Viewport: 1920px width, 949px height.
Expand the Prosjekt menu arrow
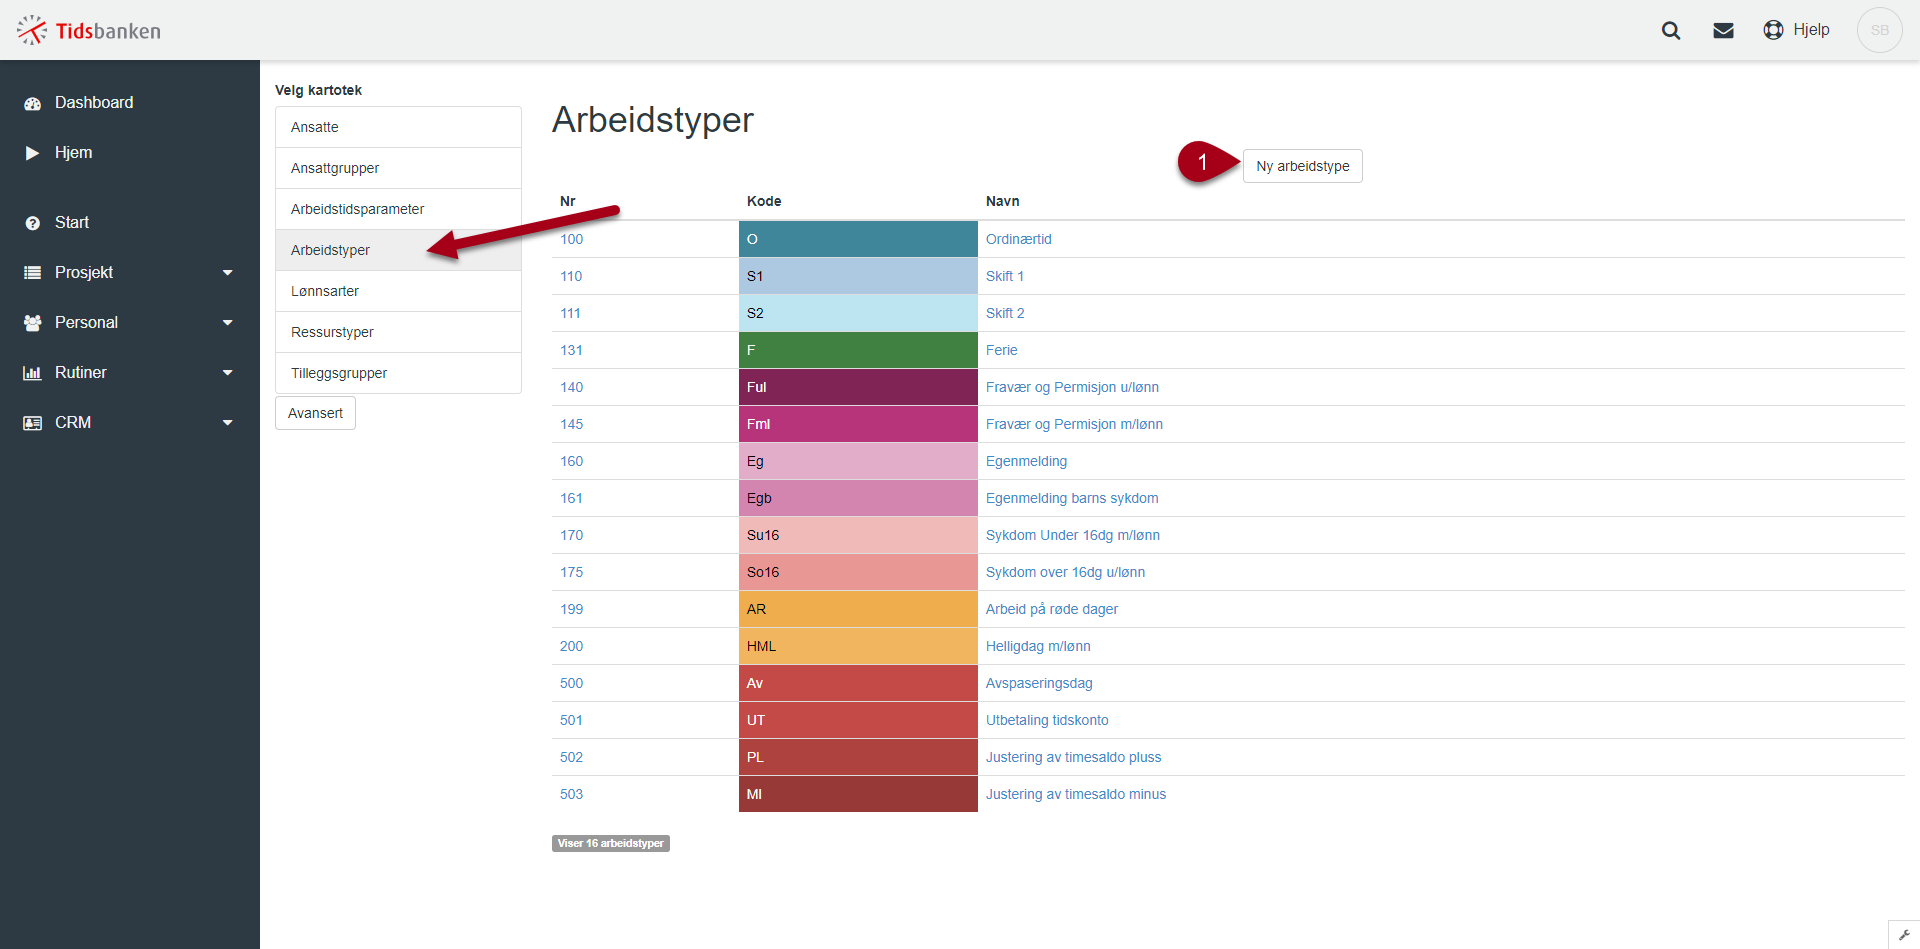(228, 273)
